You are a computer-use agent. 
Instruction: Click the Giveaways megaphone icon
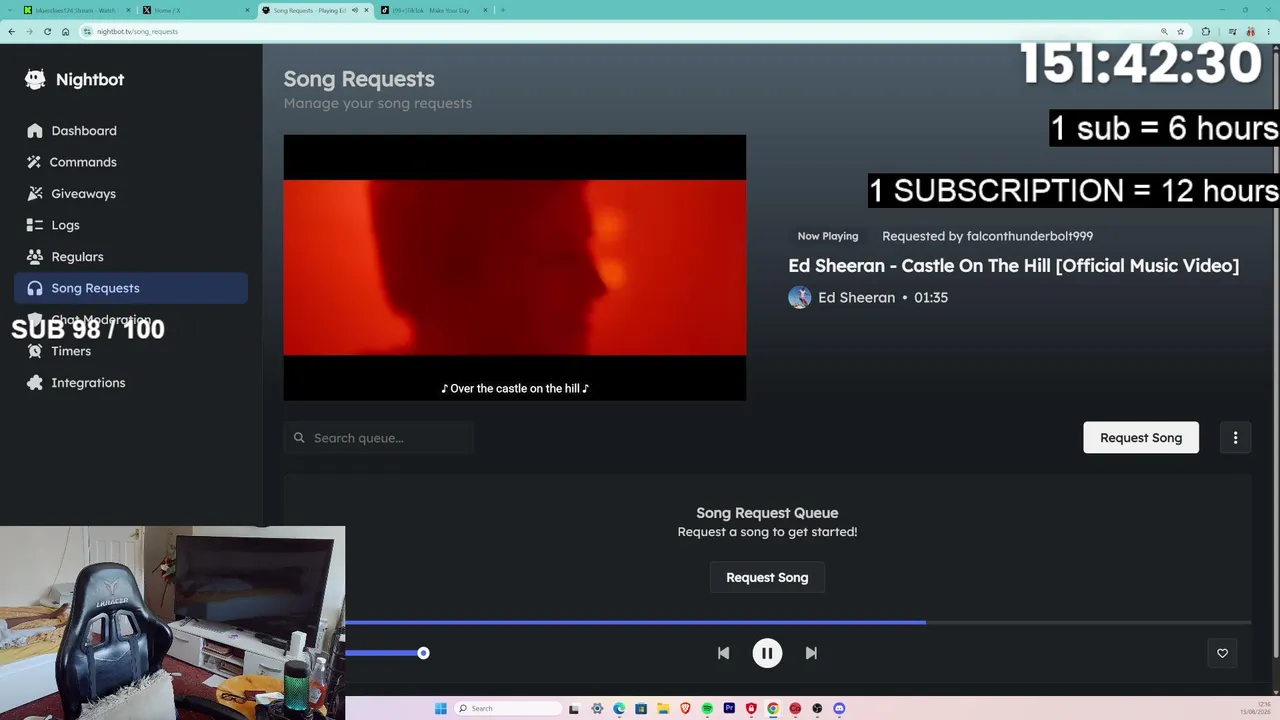coord(35,194)
